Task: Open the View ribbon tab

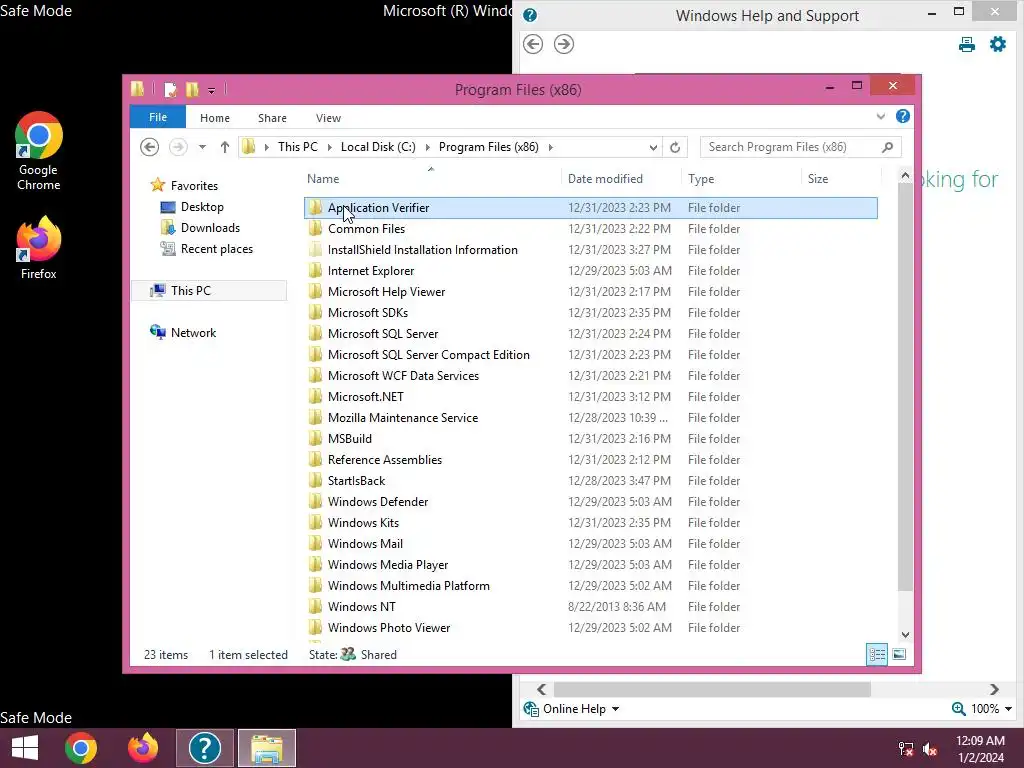Action: point(328,118)
